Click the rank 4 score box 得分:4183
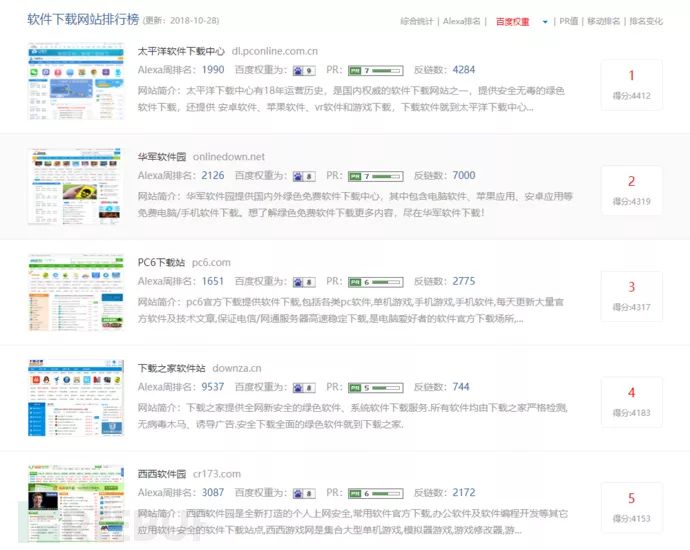Screen dimensions: 690x550 tap(631, 402)
